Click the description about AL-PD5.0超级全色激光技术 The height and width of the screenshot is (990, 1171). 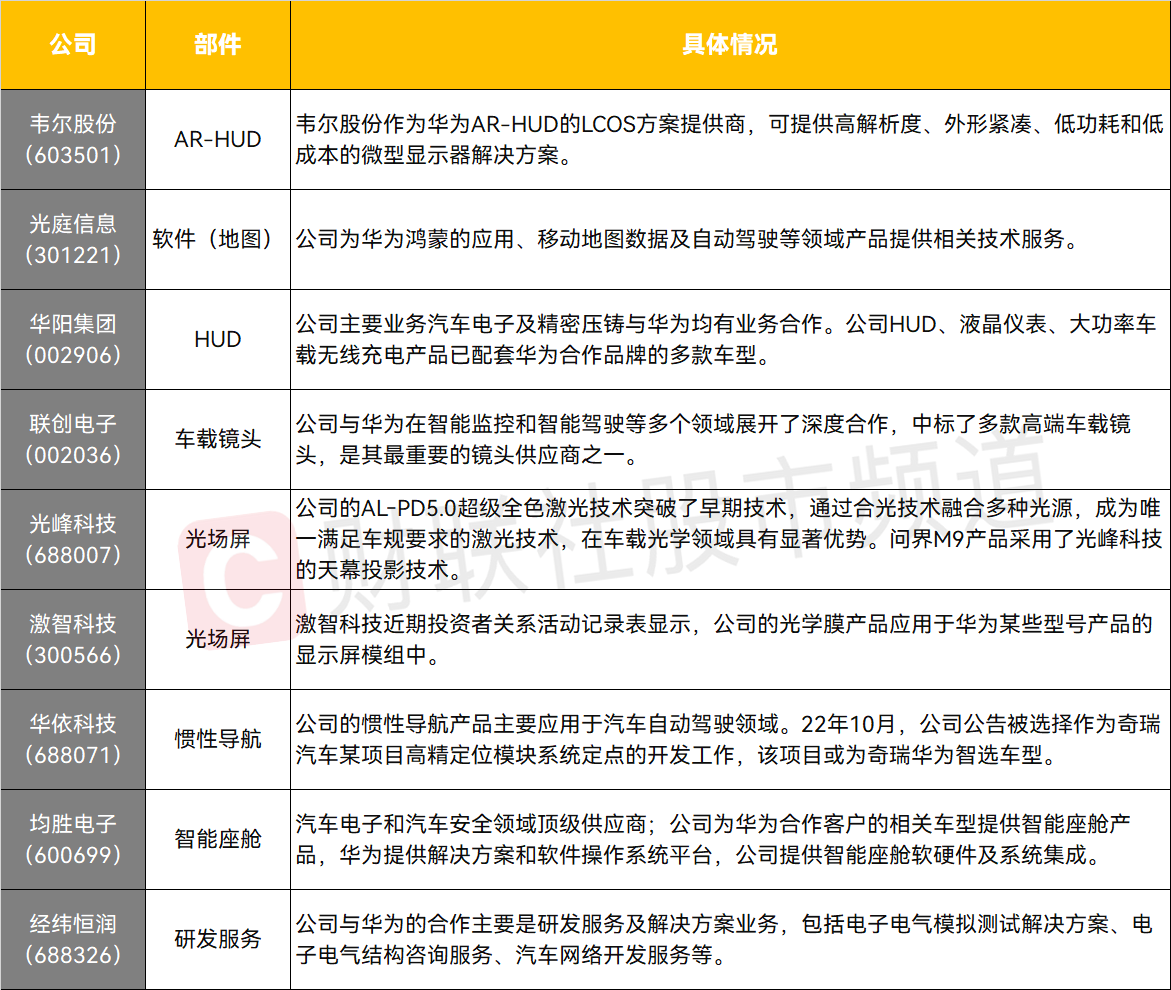[x=730, y=540]
